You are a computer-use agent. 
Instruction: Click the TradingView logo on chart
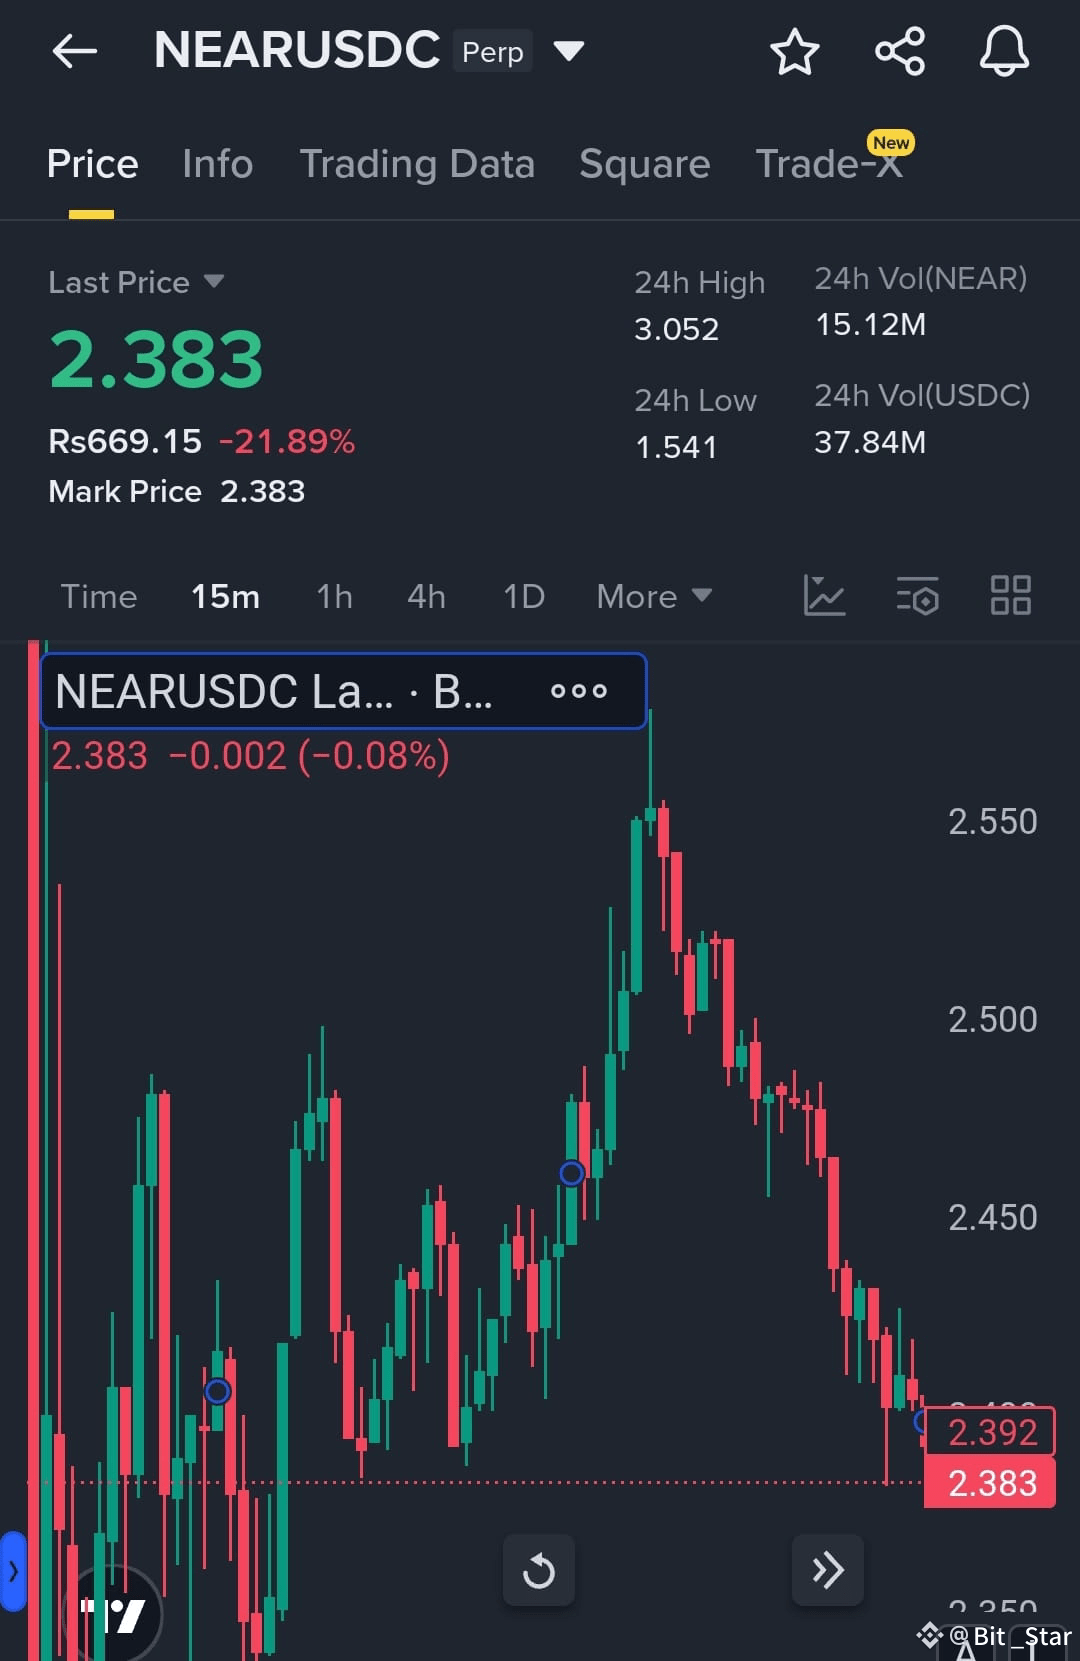pos(112,1614)
